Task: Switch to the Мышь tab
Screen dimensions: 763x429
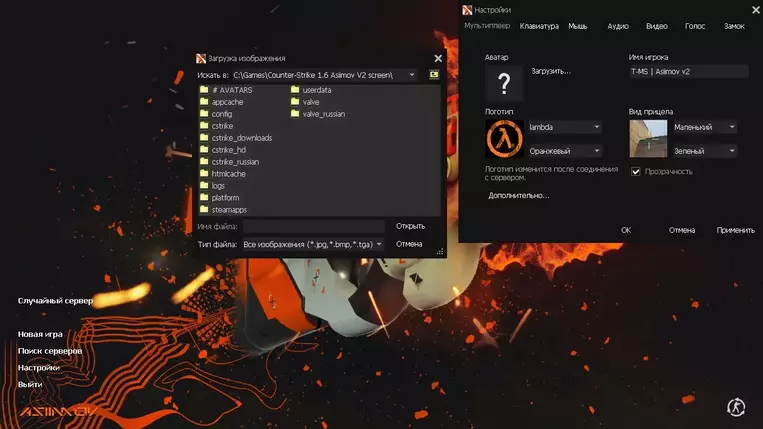Action: [578, 26]
